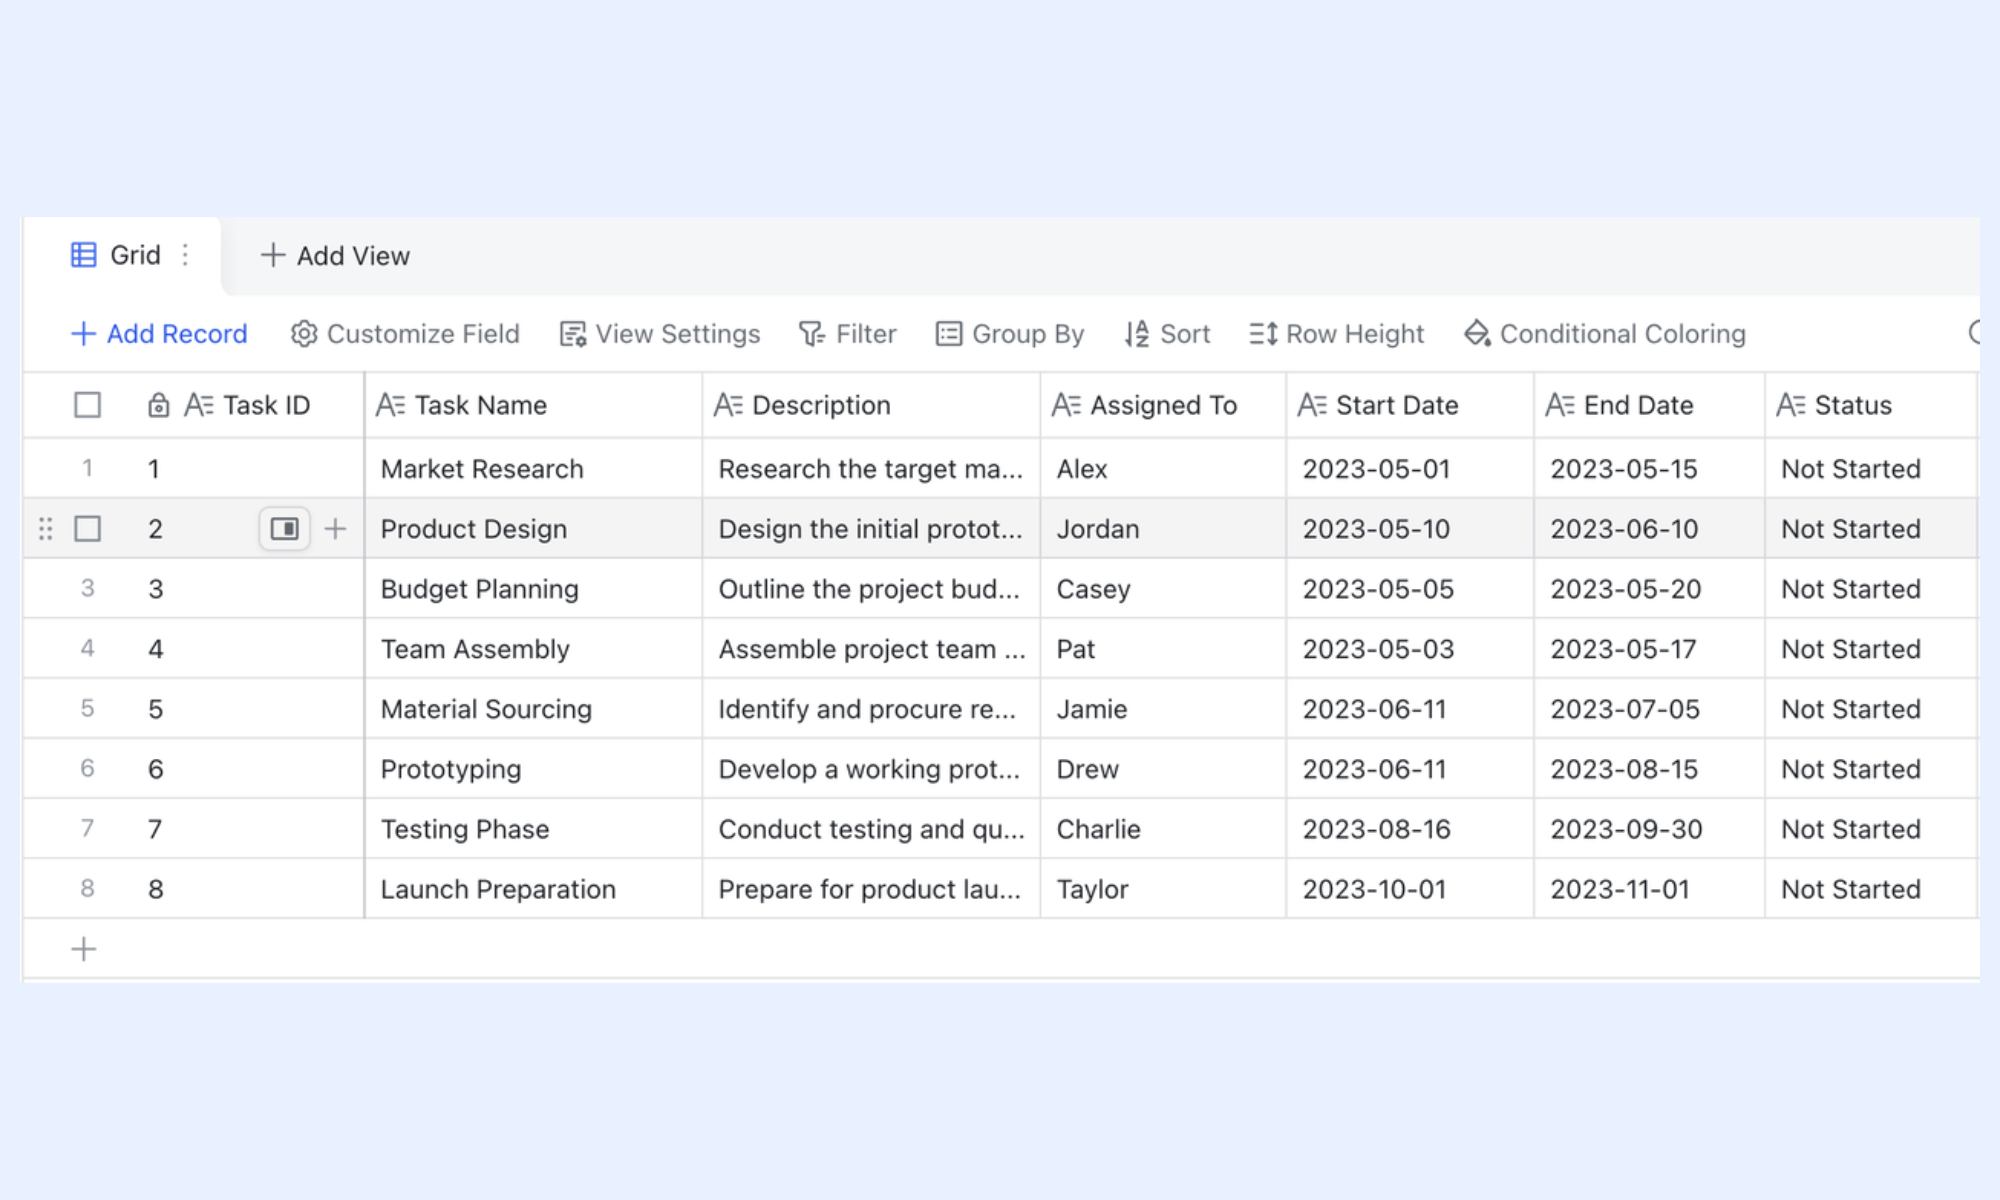Click the text type icon of Start Date
This screenshot has width=2000, height=1200.
point(1312,405)
